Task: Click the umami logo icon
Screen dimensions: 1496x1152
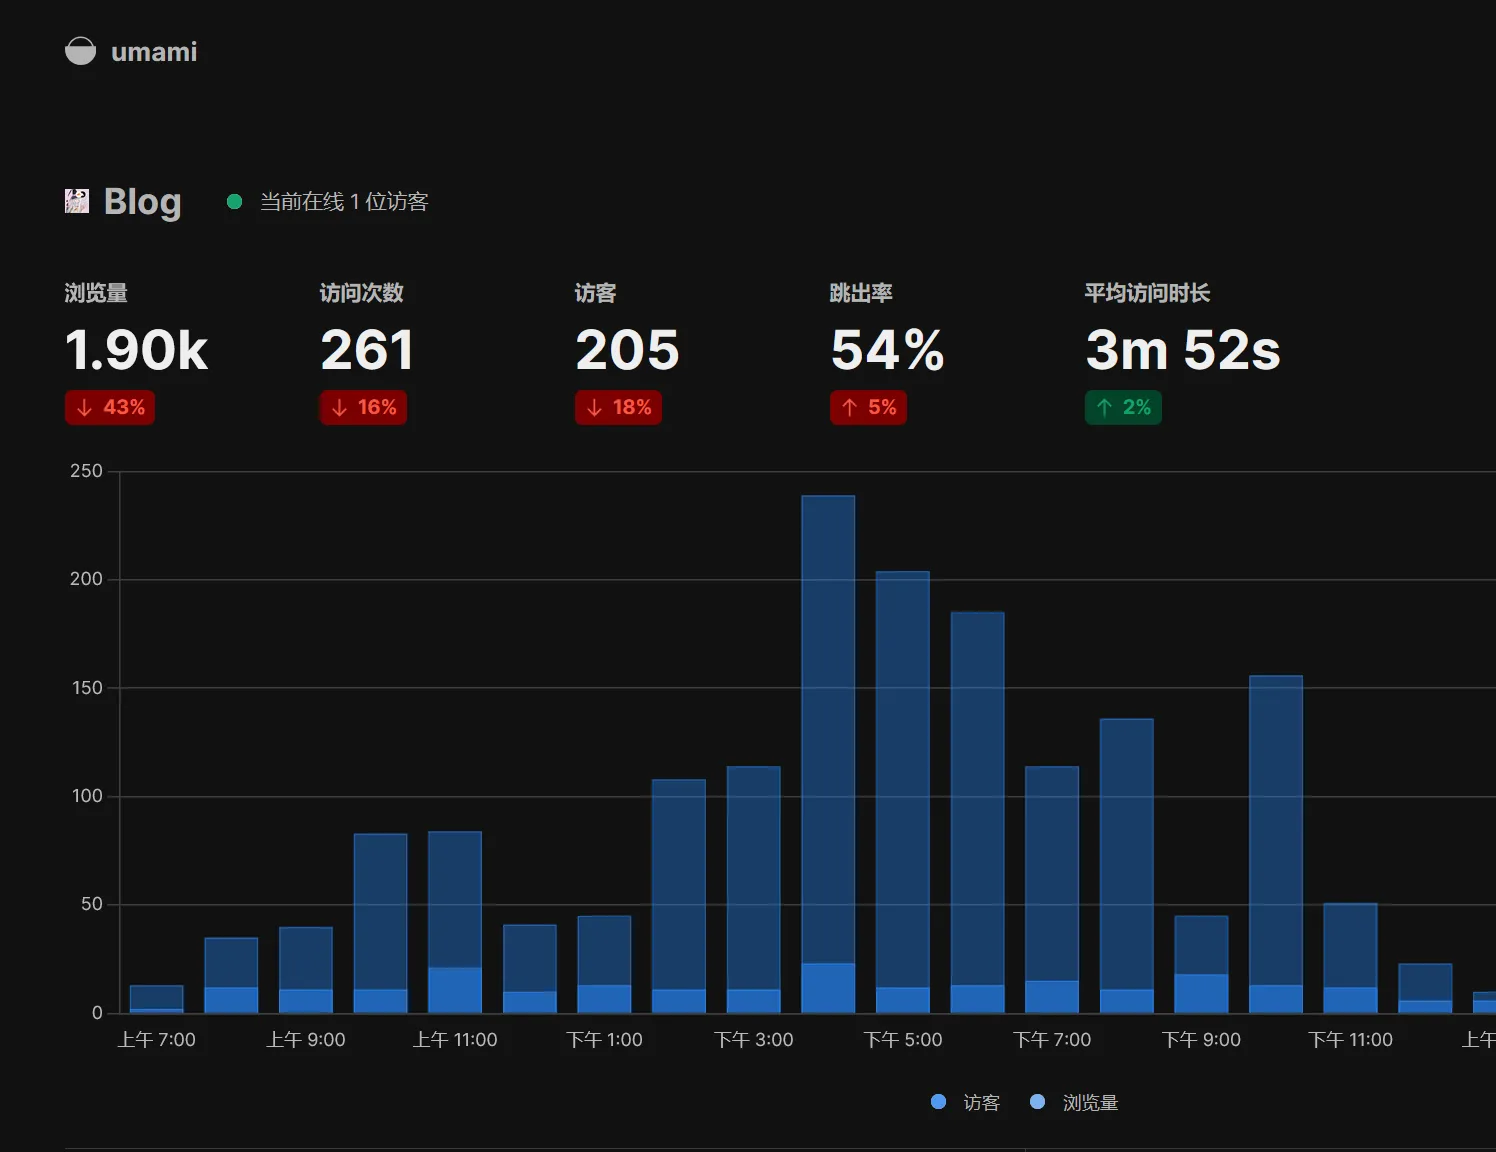Action: tap(80, 51)
